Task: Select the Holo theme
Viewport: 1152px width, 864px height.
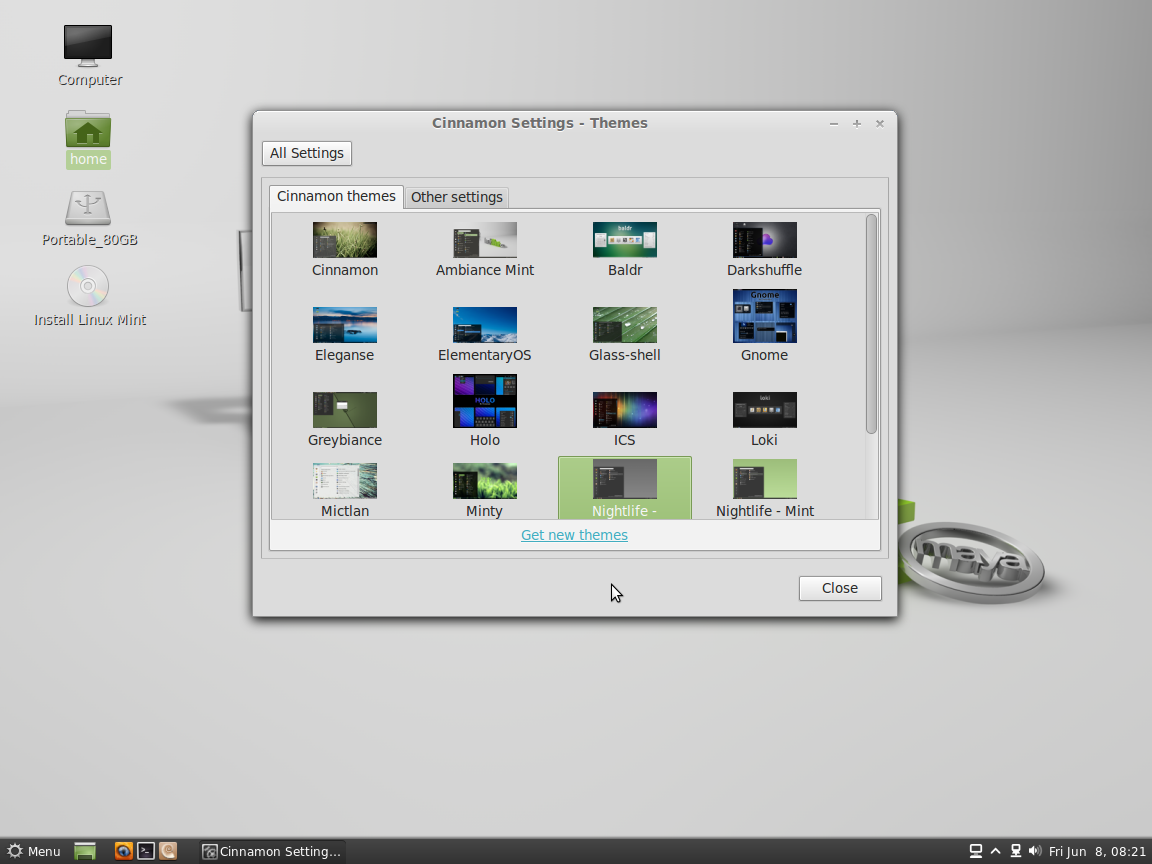Action: point(485,411)
